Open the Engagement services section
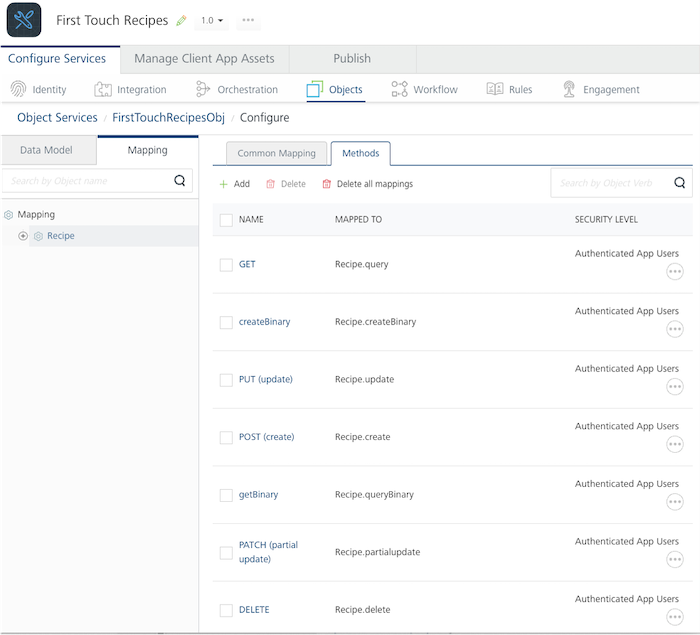Image resolution: width=700 pixels, height=635 pixels. tap(601, 89)
